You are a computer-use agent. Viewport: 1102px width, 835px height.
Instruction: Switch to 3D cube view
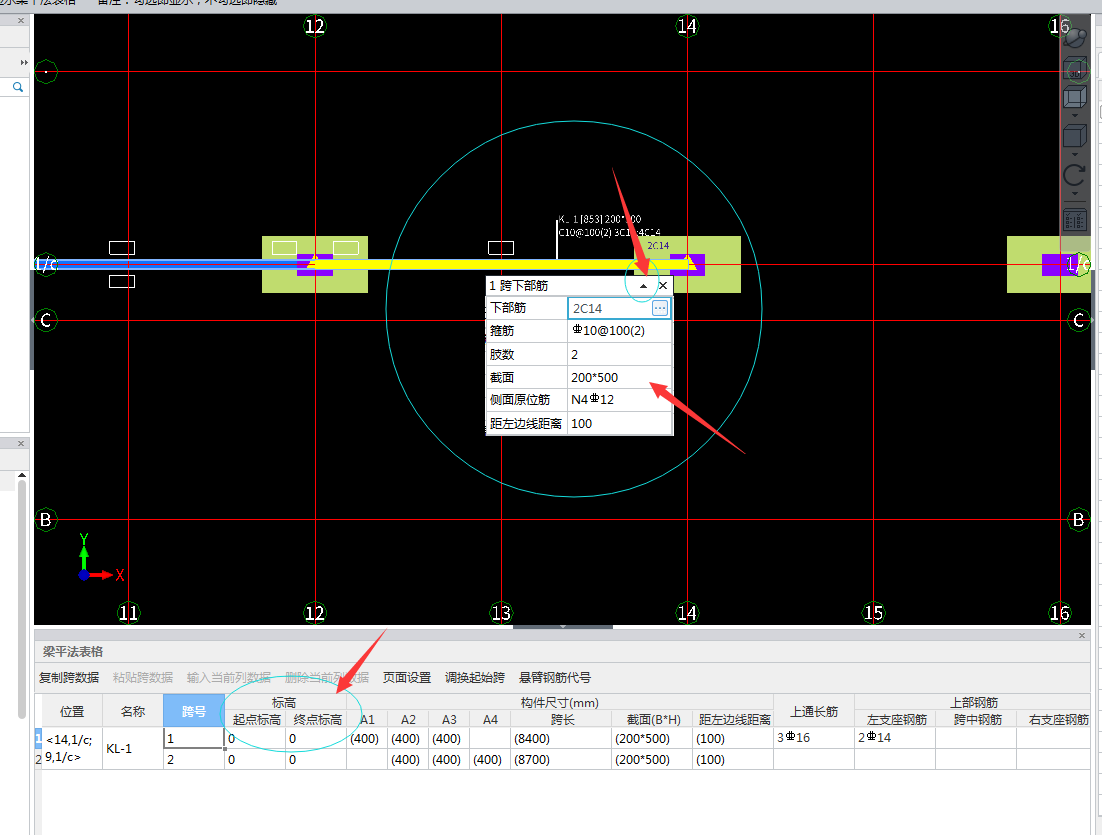coord(1075,70)
